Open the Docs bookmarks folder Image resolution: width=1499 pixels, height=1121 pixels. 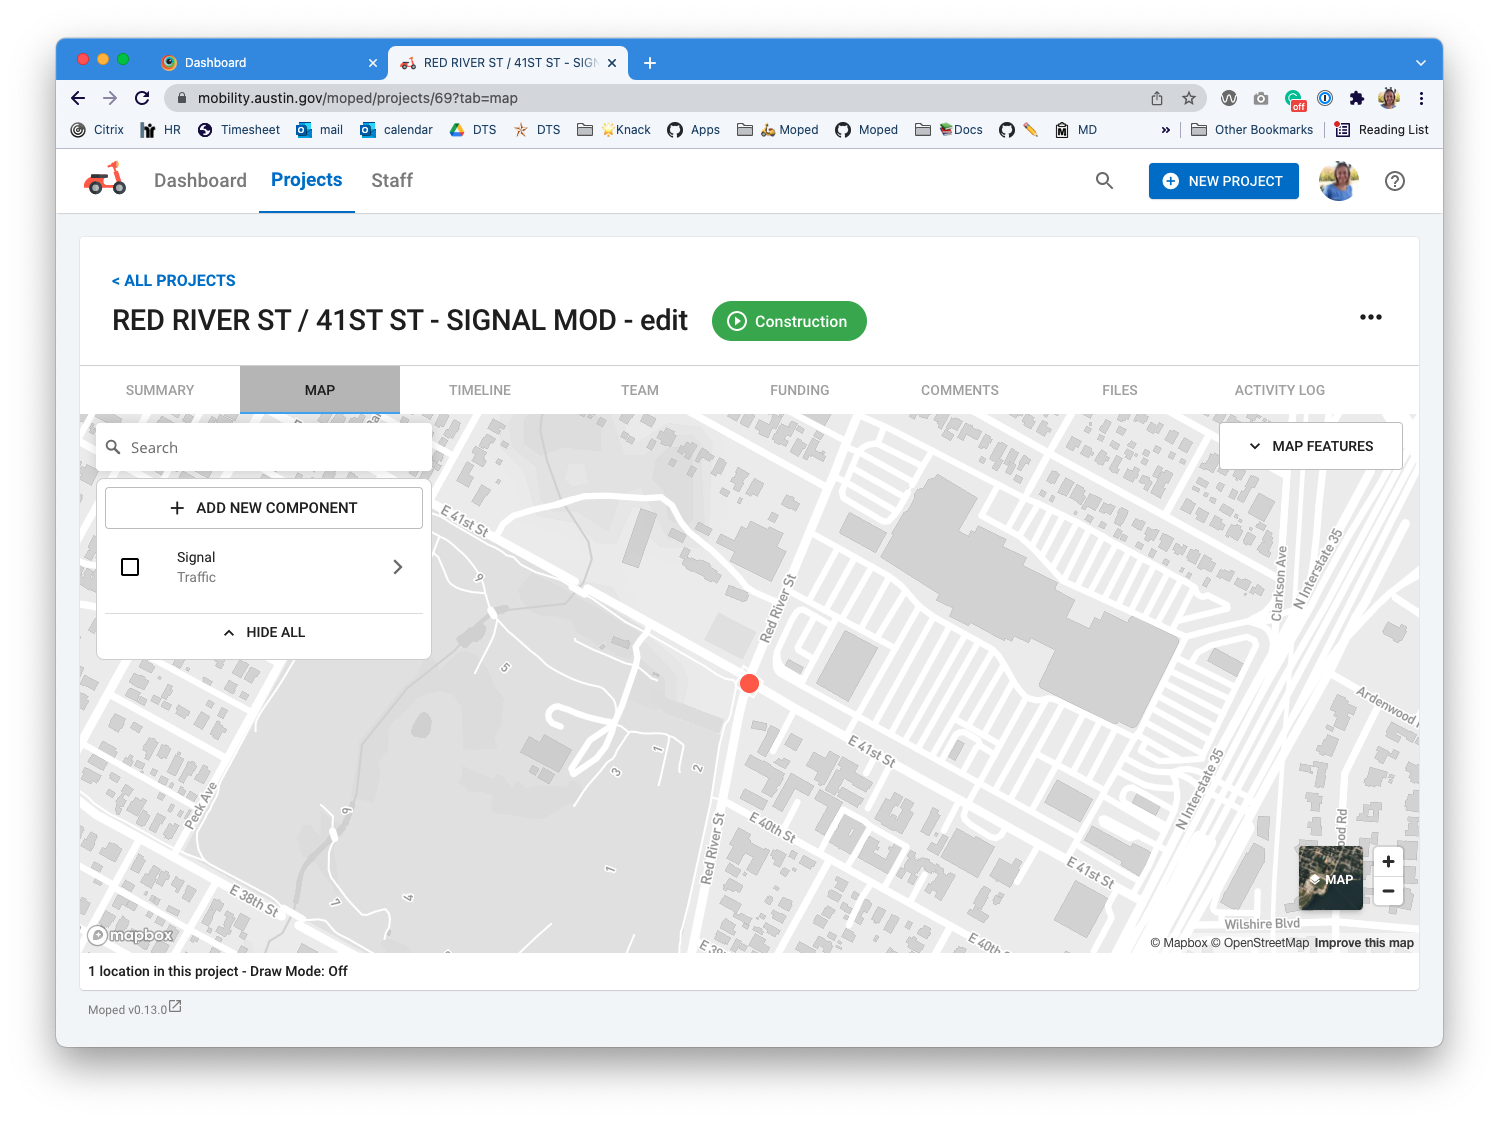pos(949,130)
